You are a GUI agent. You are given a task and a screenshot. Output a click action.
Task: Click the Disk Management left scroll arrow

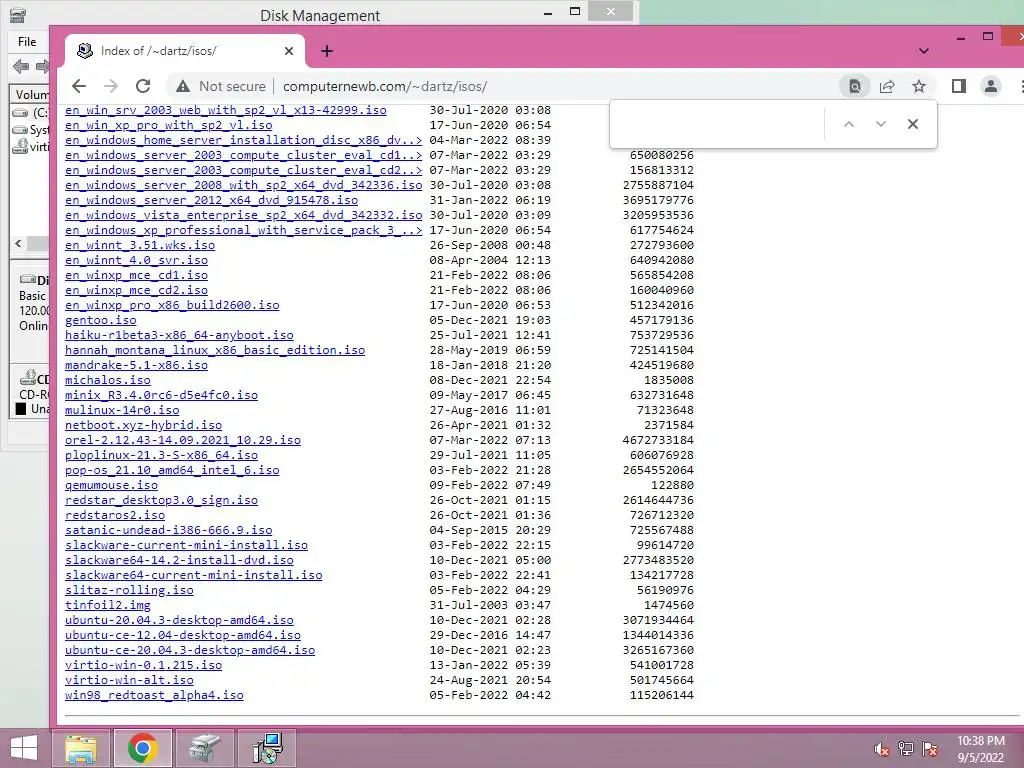click(18, 244)
